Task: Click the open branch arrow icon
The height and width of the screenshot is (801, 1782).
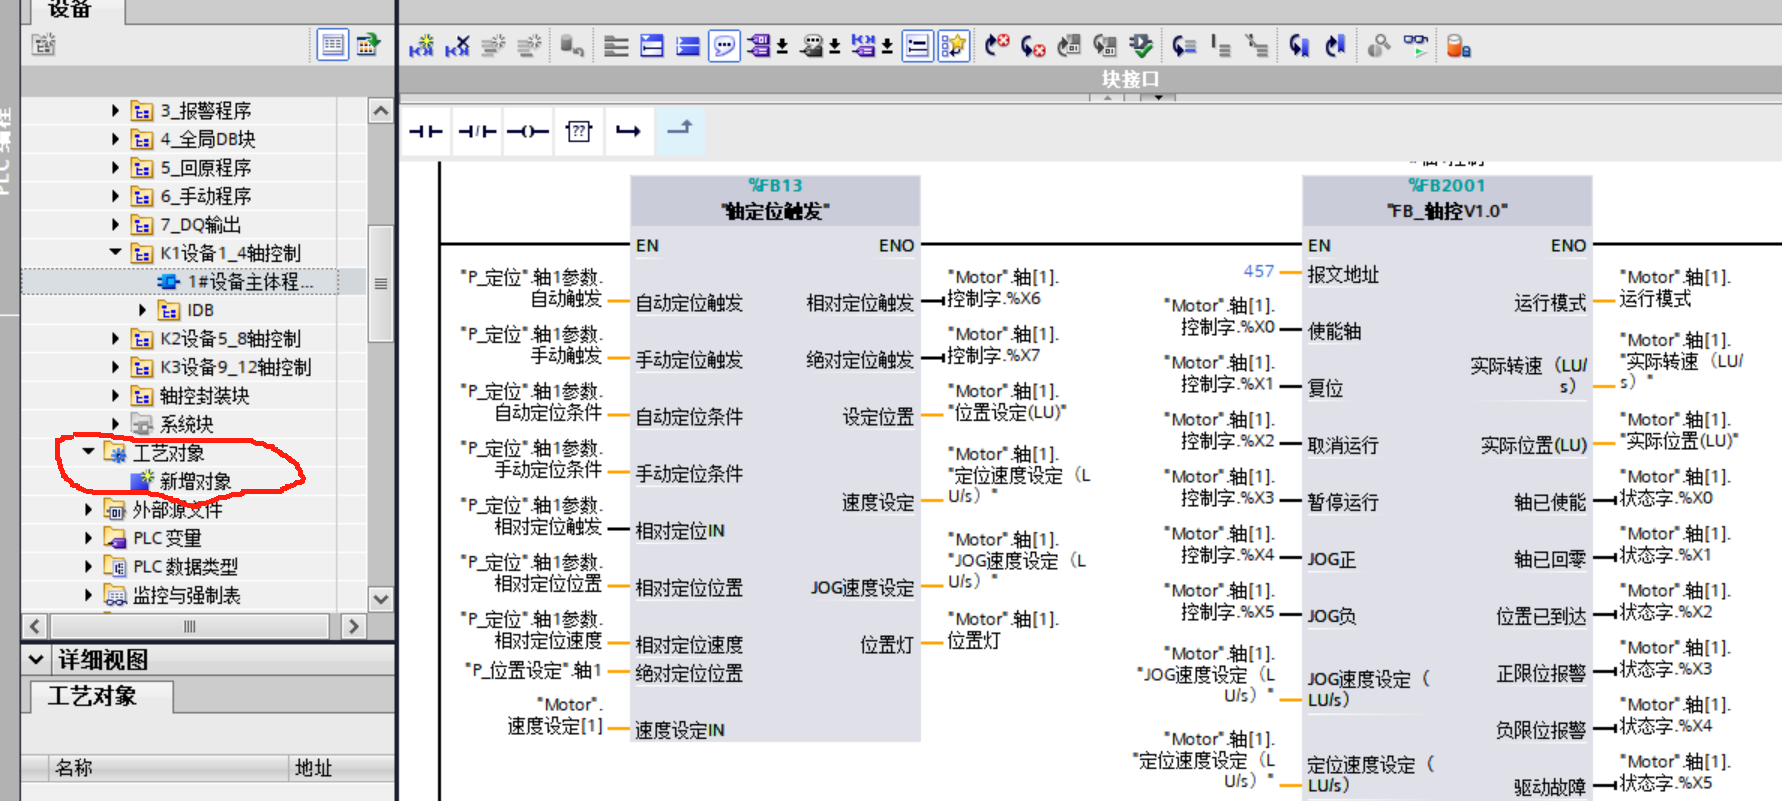Action: [628, 131]
